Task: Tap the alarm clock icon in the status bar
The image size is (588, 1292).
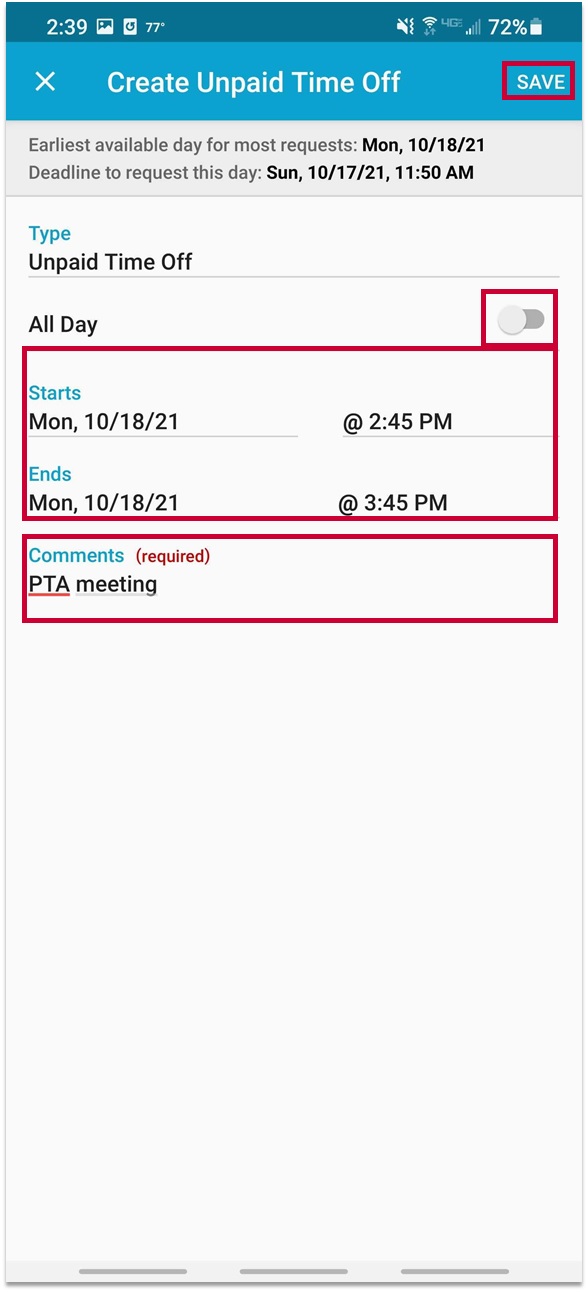Action: click(131, 27)
